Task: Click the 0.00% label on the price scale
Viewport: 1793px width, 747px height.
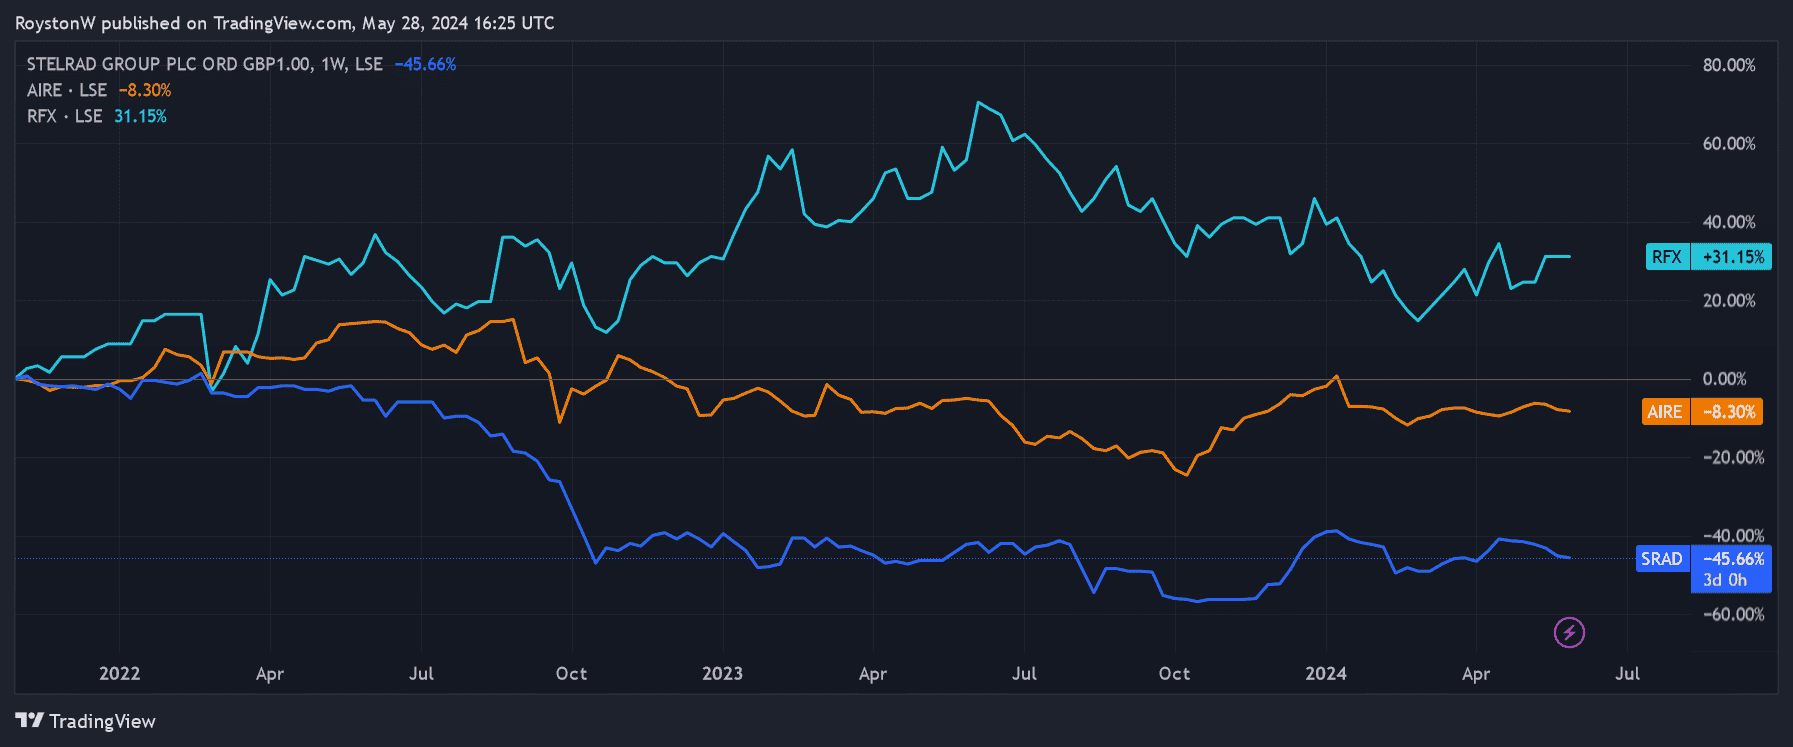Action: pyautogui.click(x=1725, y=379)
